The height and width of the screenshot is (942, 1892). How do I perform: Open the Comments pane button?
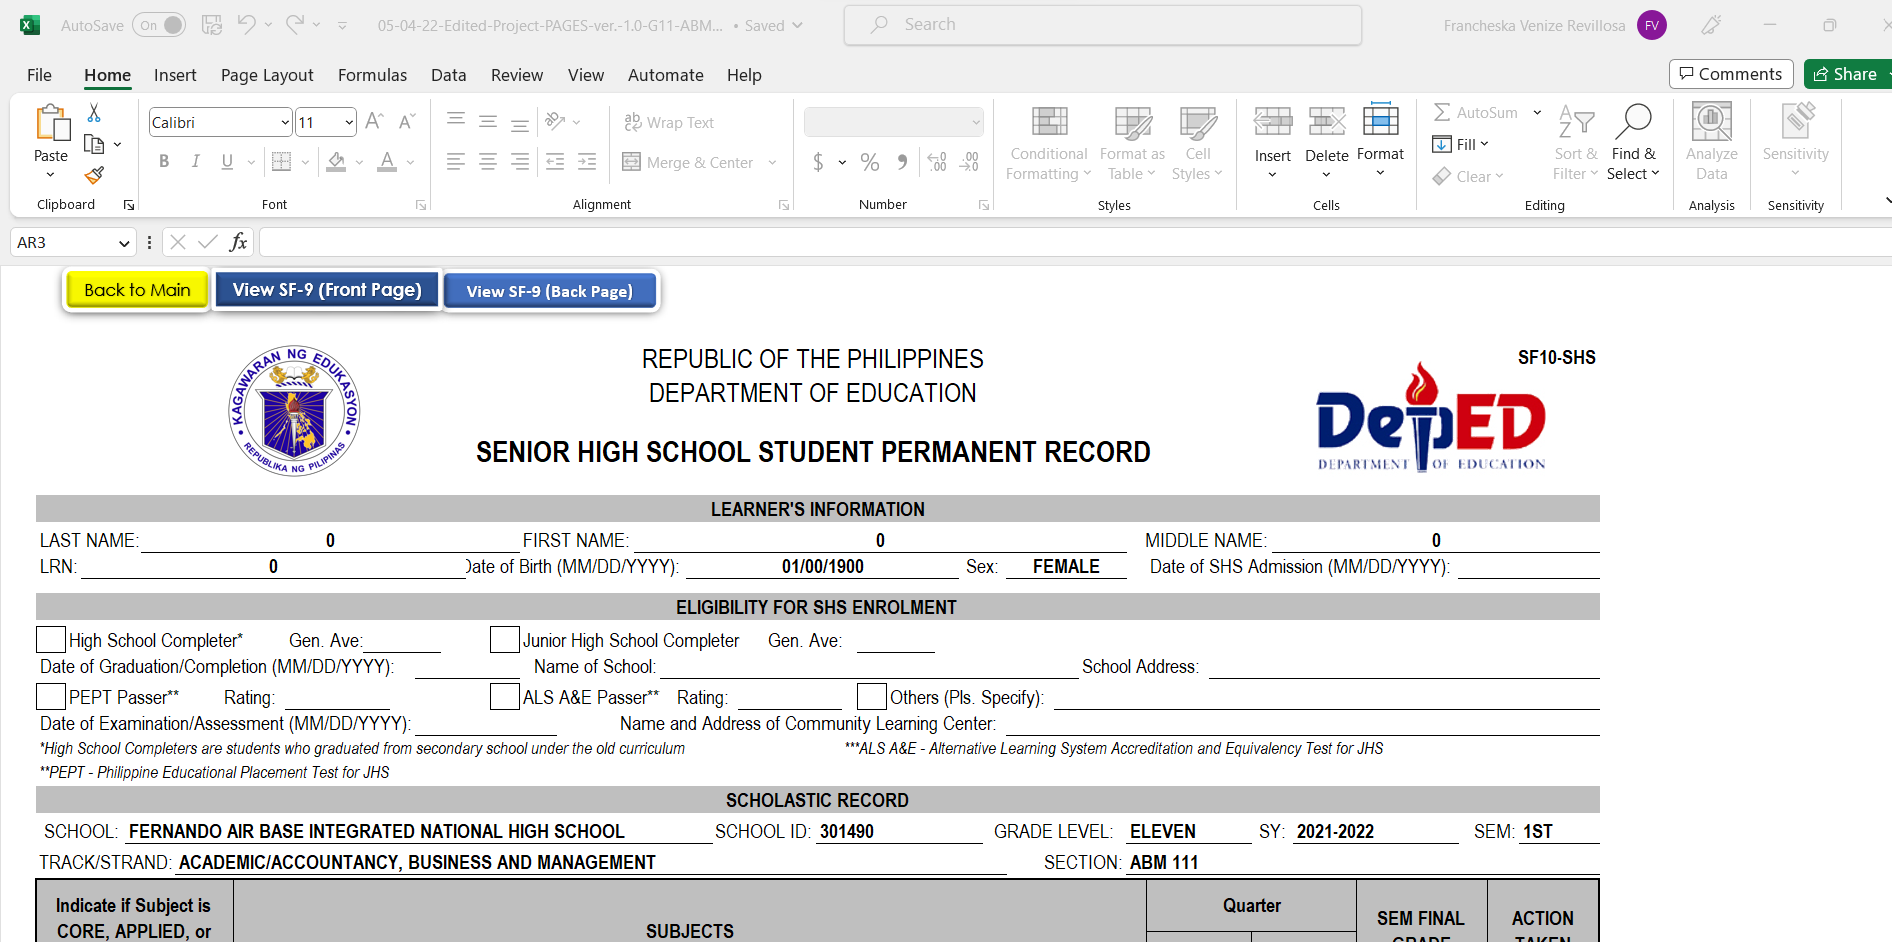tap(1731, 74)
